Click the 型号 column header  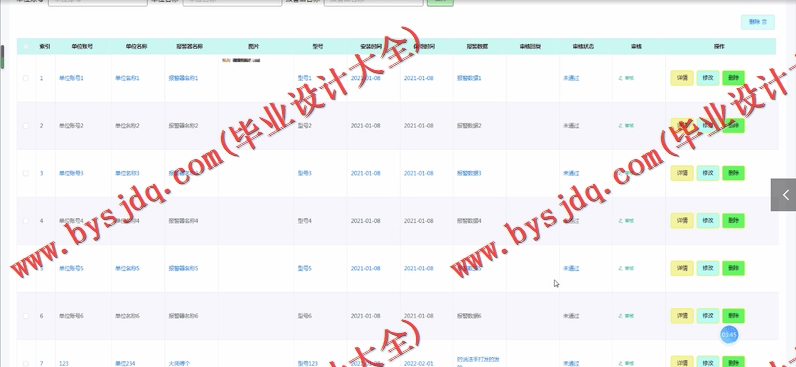[318, 47]
